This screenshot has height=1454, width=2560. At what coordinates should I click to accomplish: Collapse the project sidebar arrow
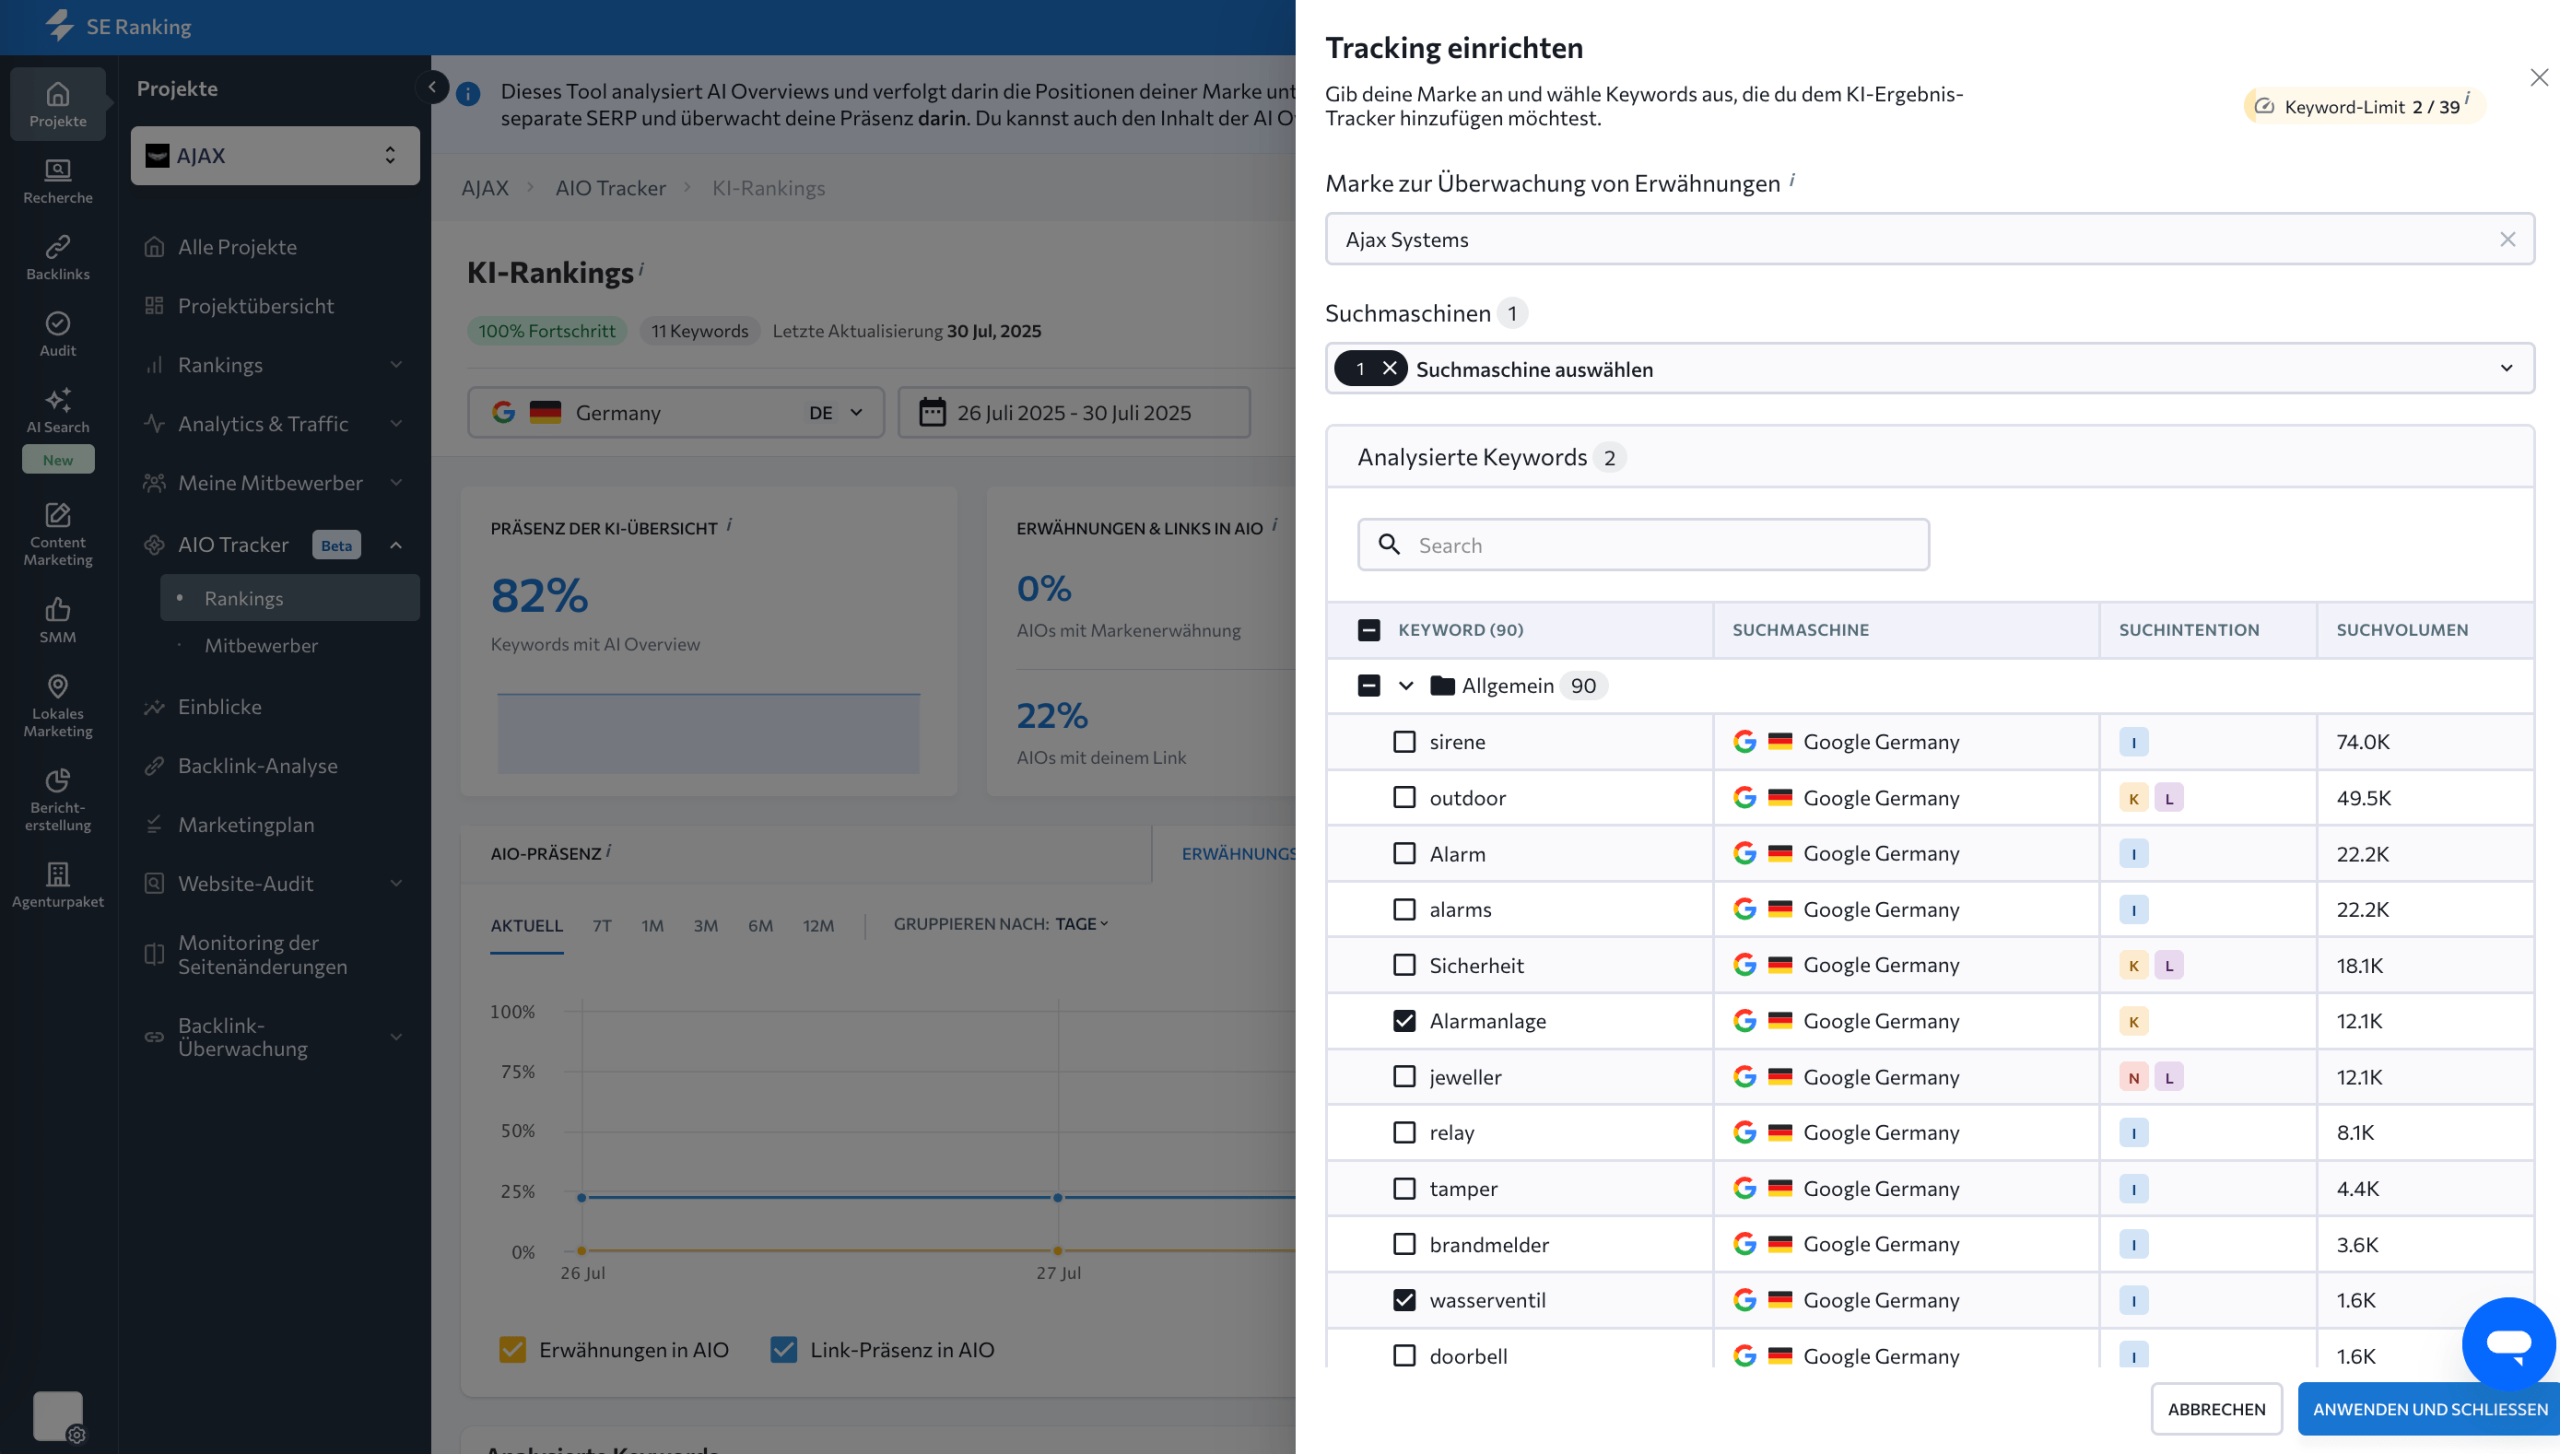click(432, 87)
